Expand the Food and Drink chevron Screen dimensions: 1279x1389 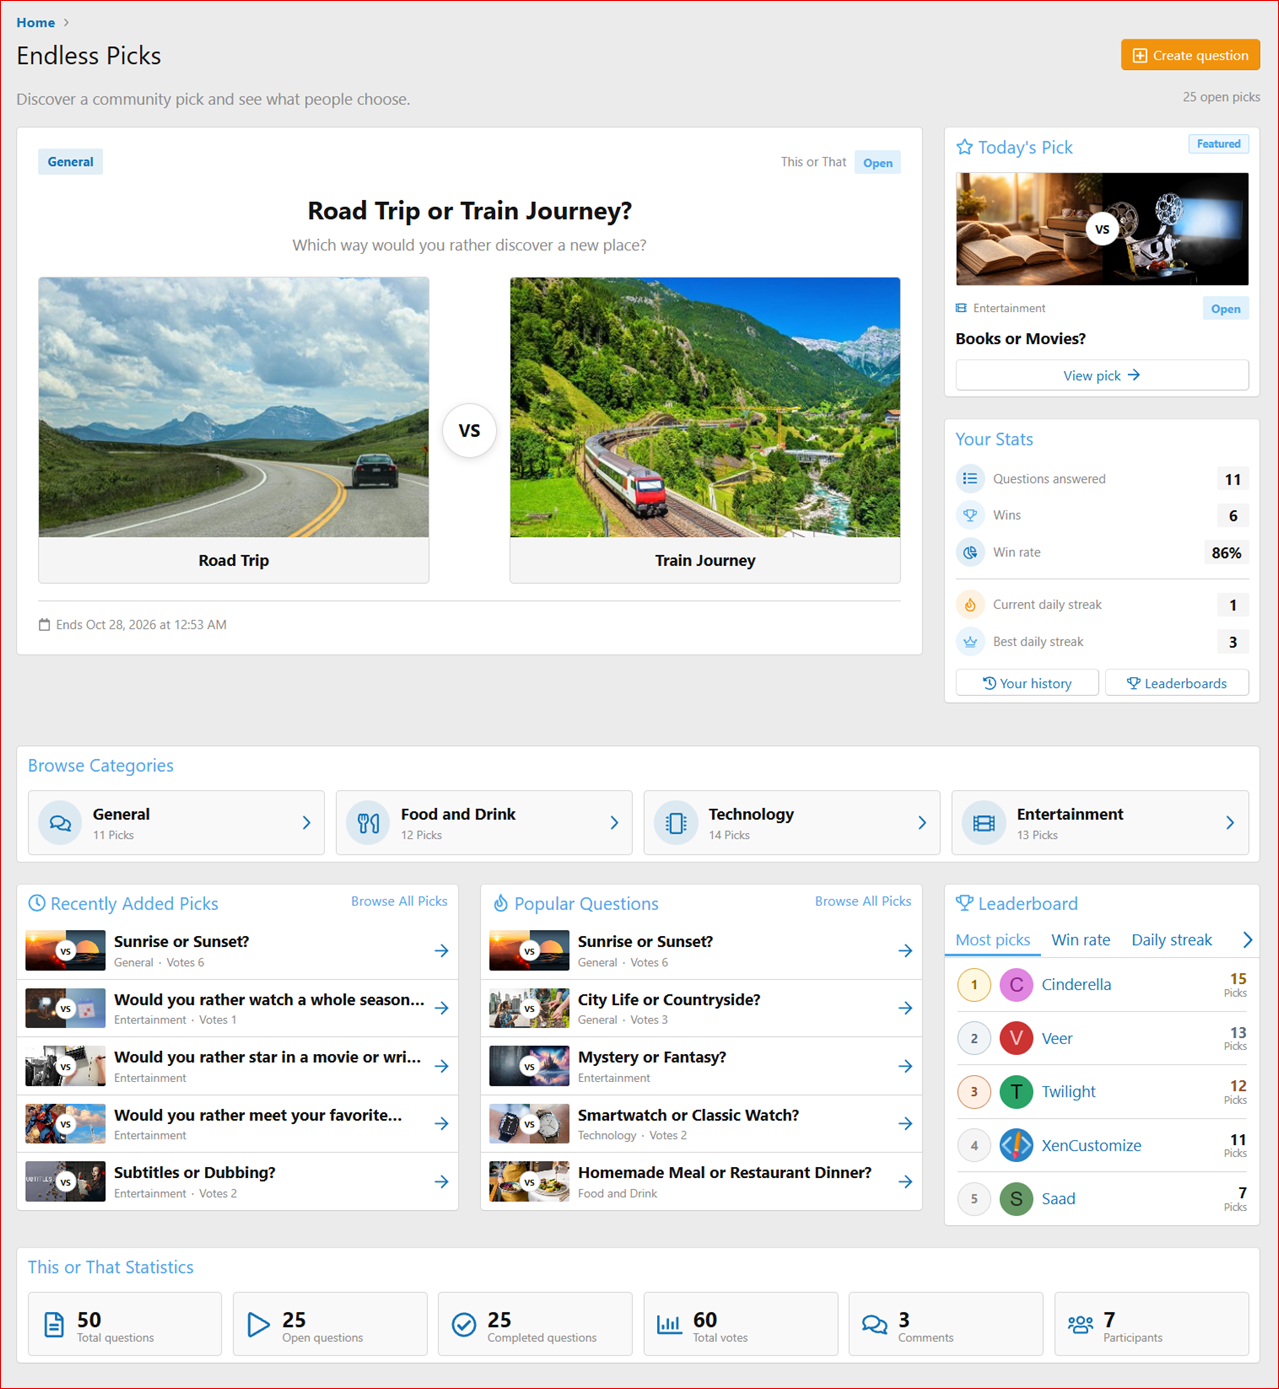[x=614, y=823]
